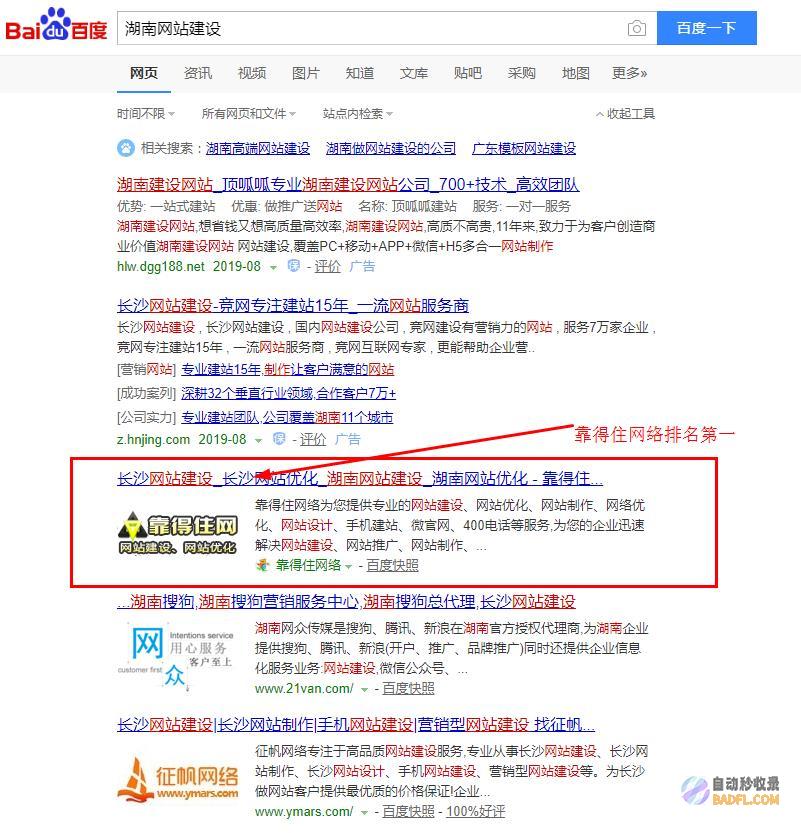Open 百度快照 for www.ymars.com result
Screen dimensions: 801x833
click(x=408, y=812)
